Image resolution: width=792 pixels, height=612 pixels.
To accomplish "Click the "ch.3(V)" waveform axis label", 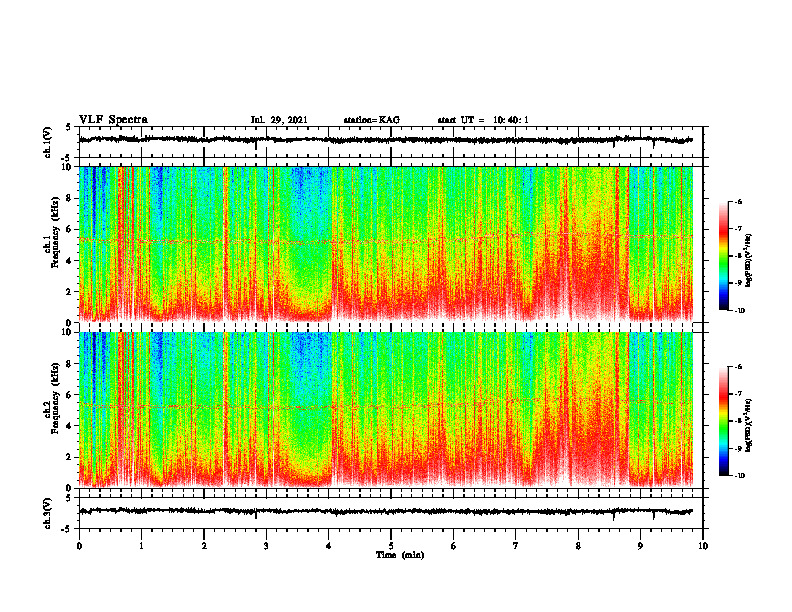I will pos(47,513).
